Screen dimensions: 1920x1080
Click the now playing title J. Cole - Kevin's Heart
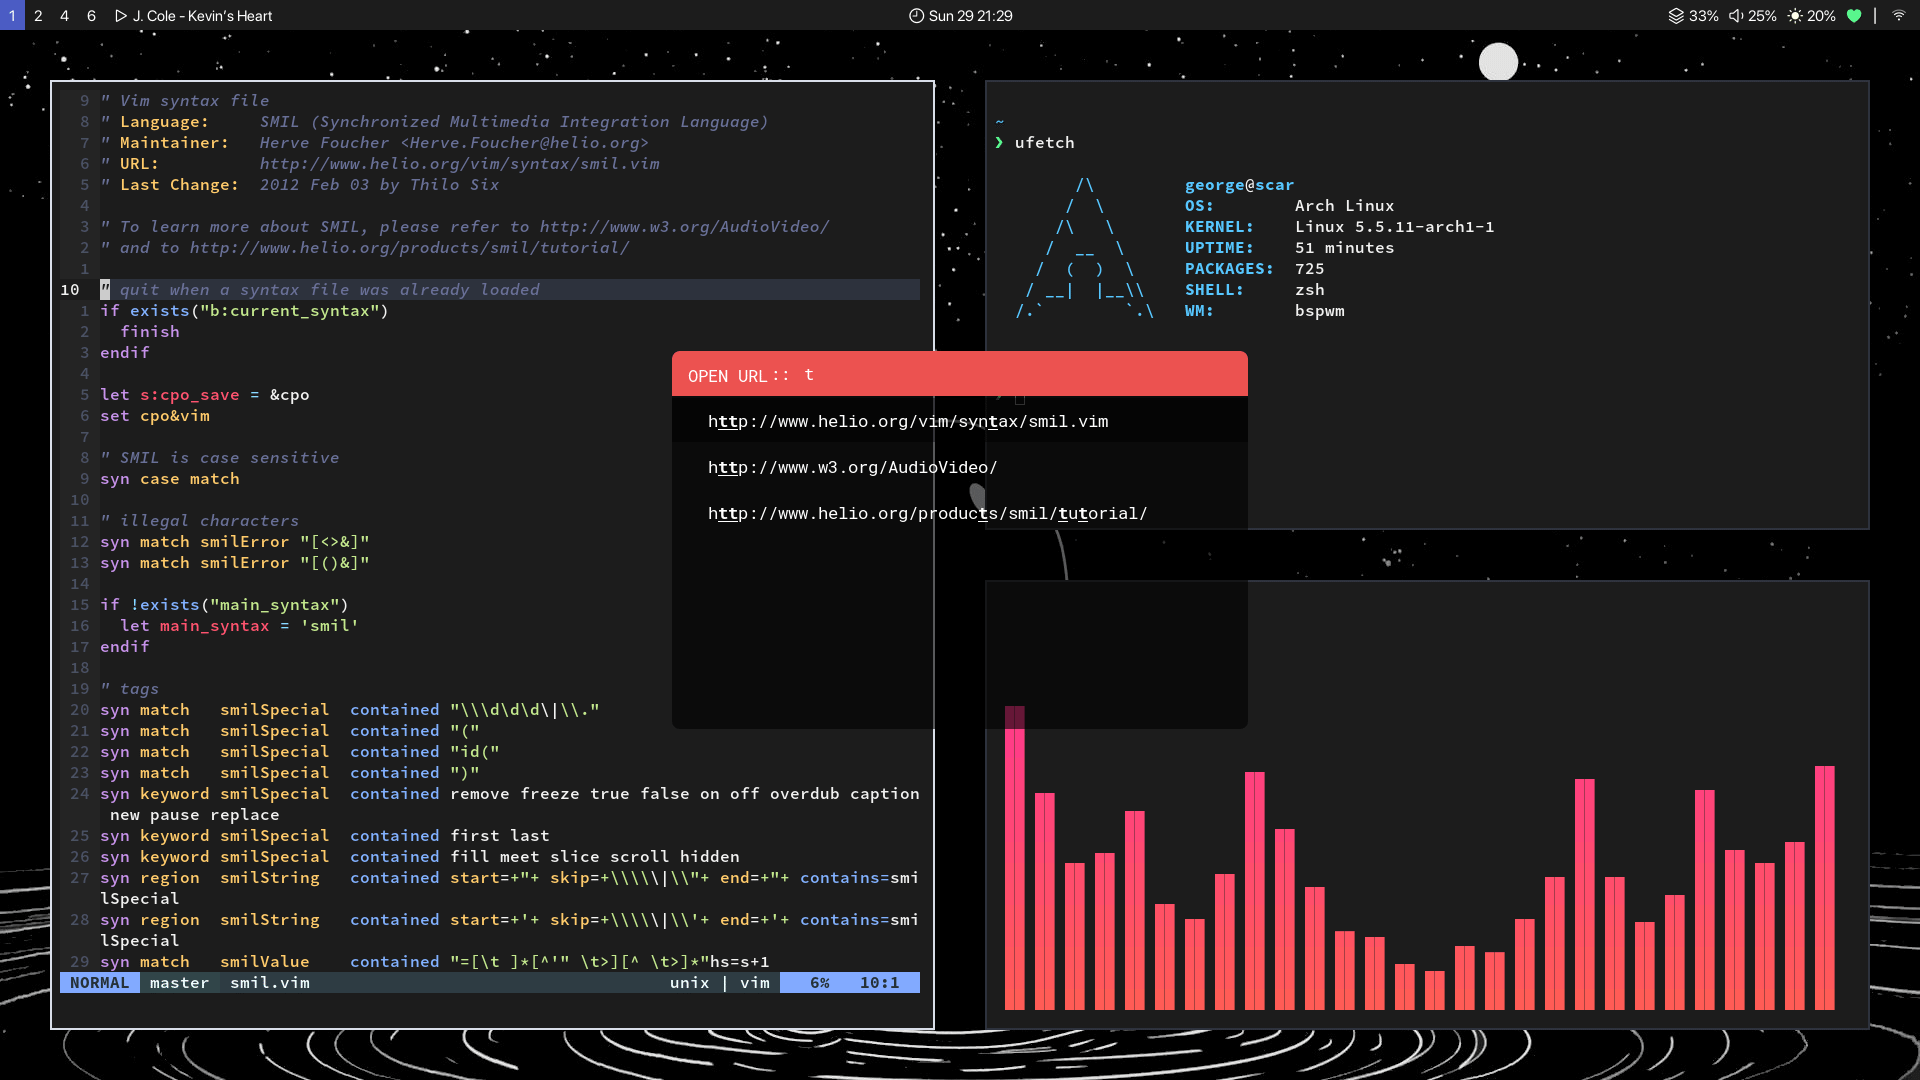(x=202, y=16)
